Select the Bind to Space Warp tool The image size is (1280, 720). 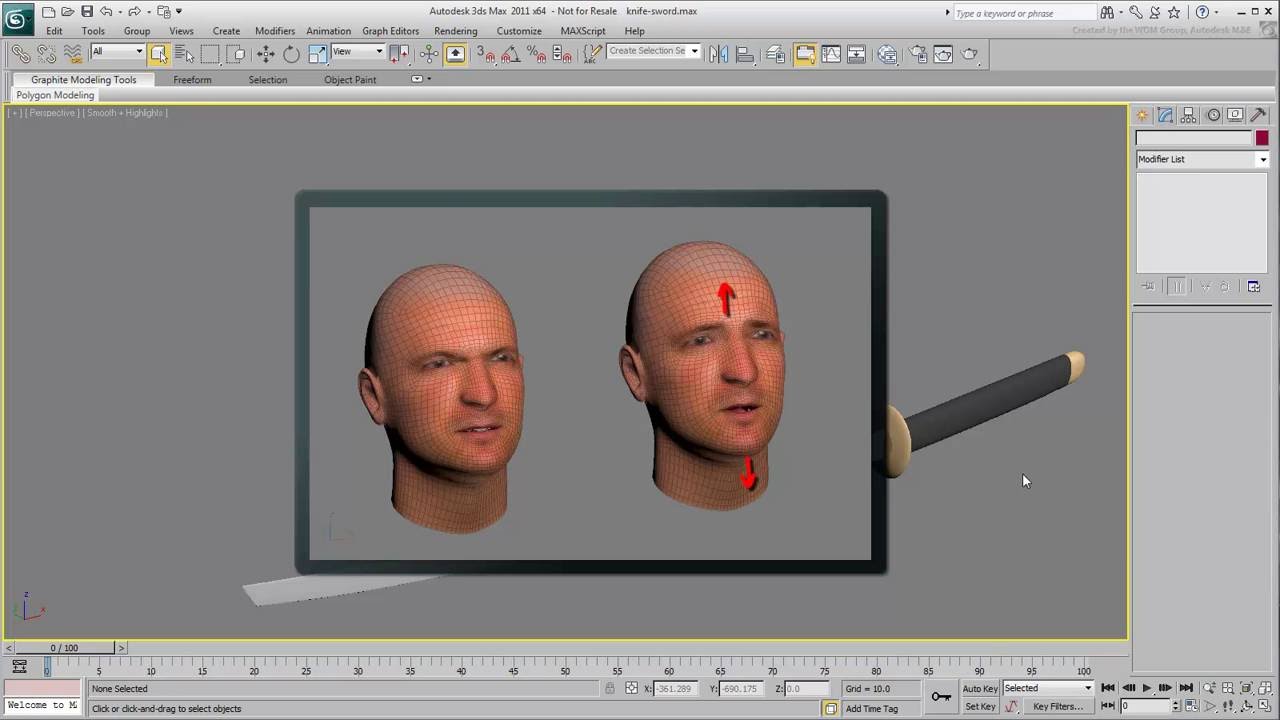(72, 54)
